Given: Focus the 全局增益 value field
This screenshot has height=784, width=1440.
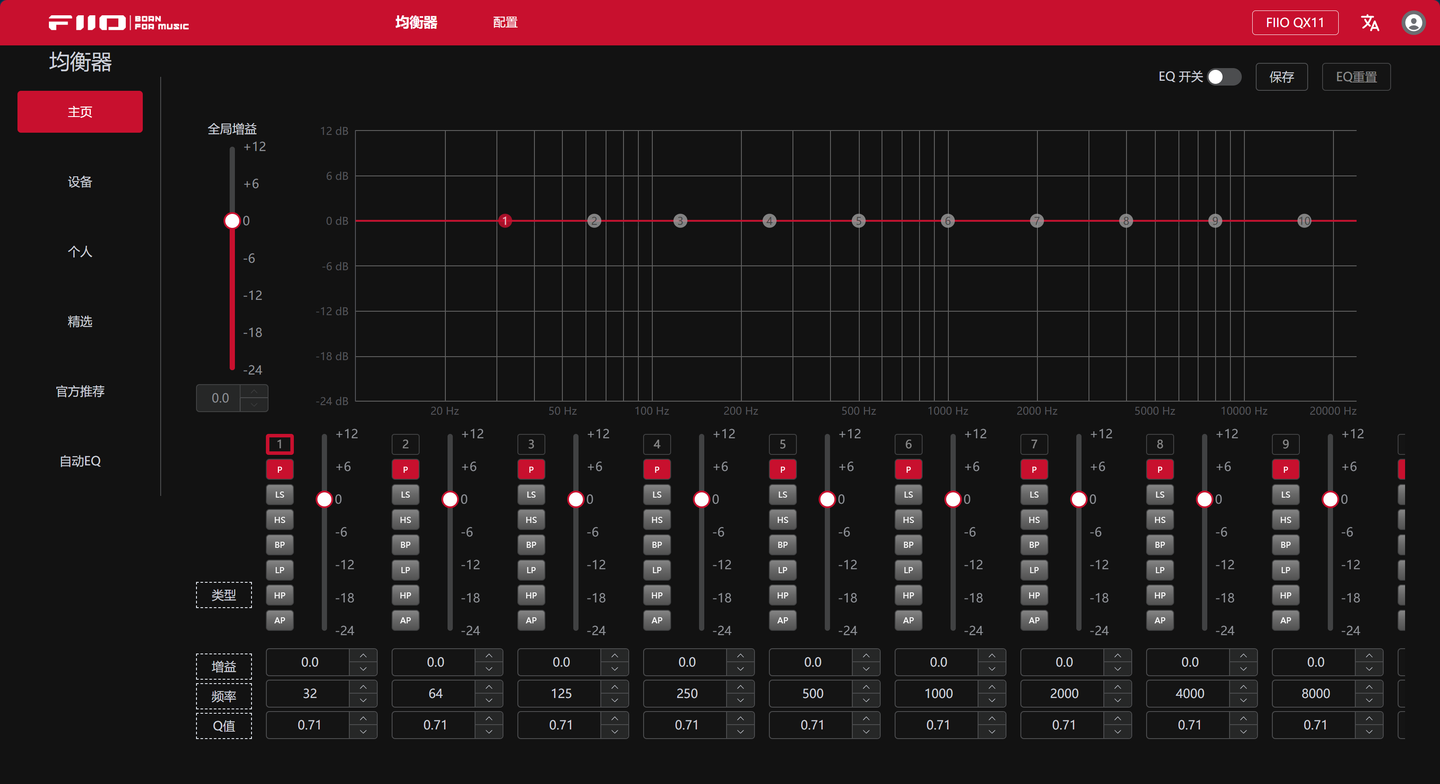Looking at the screenshot, I should coord(220,398).
